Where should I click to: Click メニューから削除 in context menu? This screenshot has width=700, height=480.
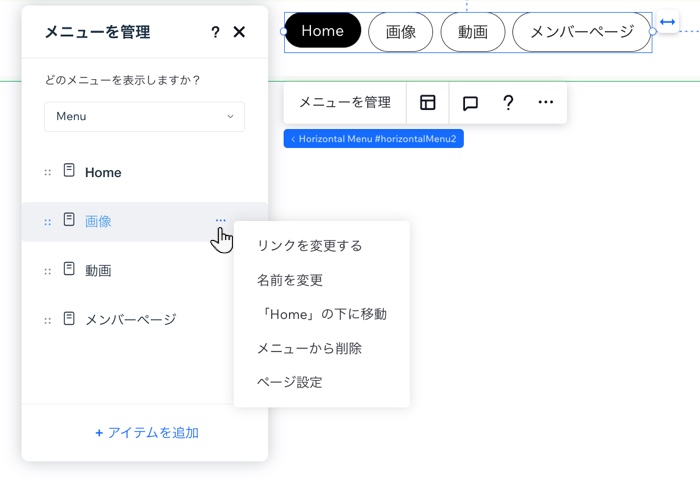point(309,348)
